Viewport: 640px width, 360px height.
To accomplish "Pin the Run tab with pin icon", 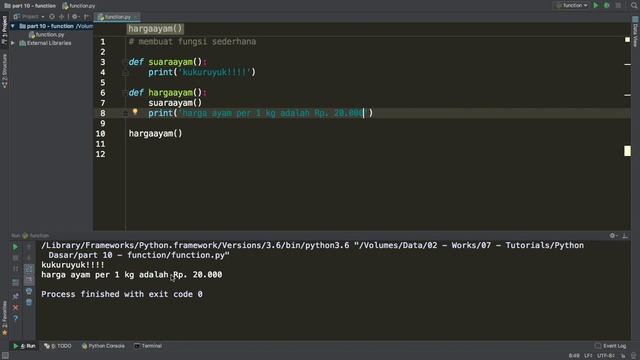I will [15, 296].
